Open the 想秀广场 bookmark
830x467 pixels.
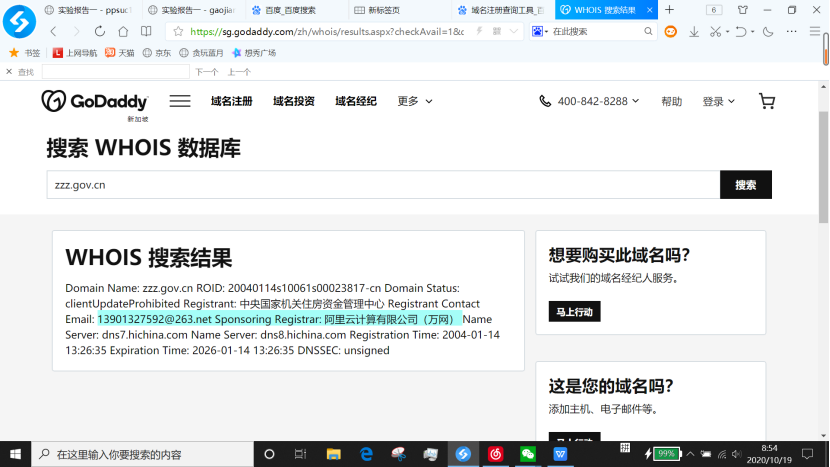[x=254, y=53]
